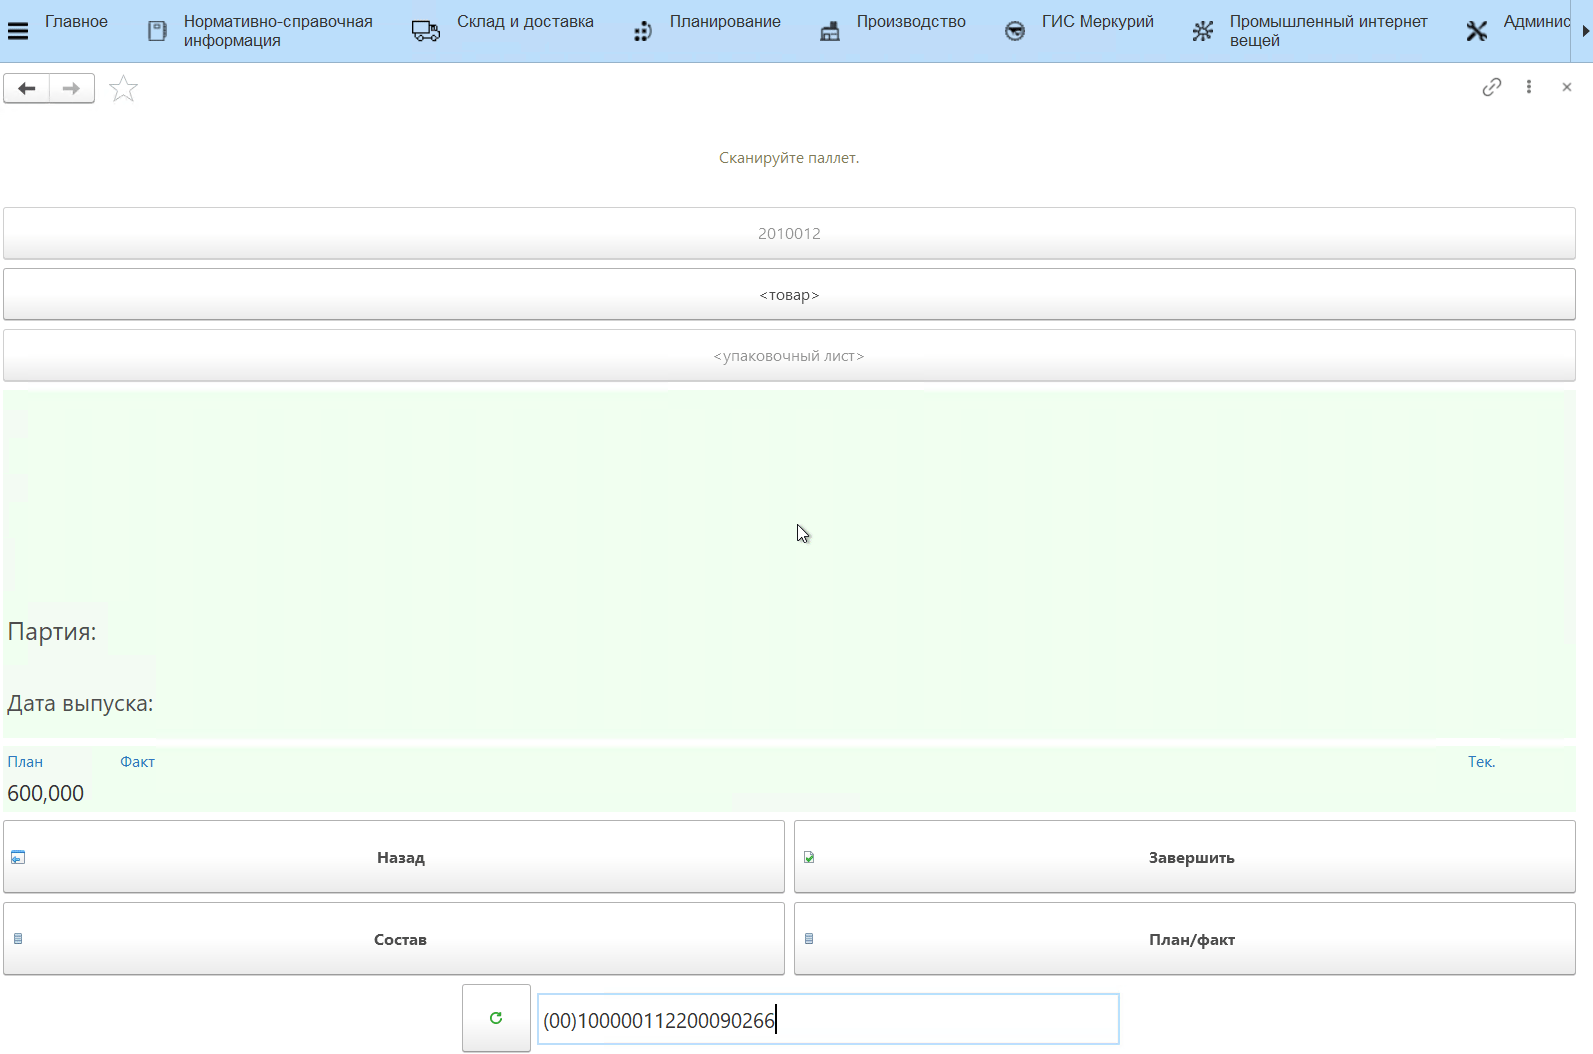Add page to favorites with star
The image size is (1593, 1054).
123,89
